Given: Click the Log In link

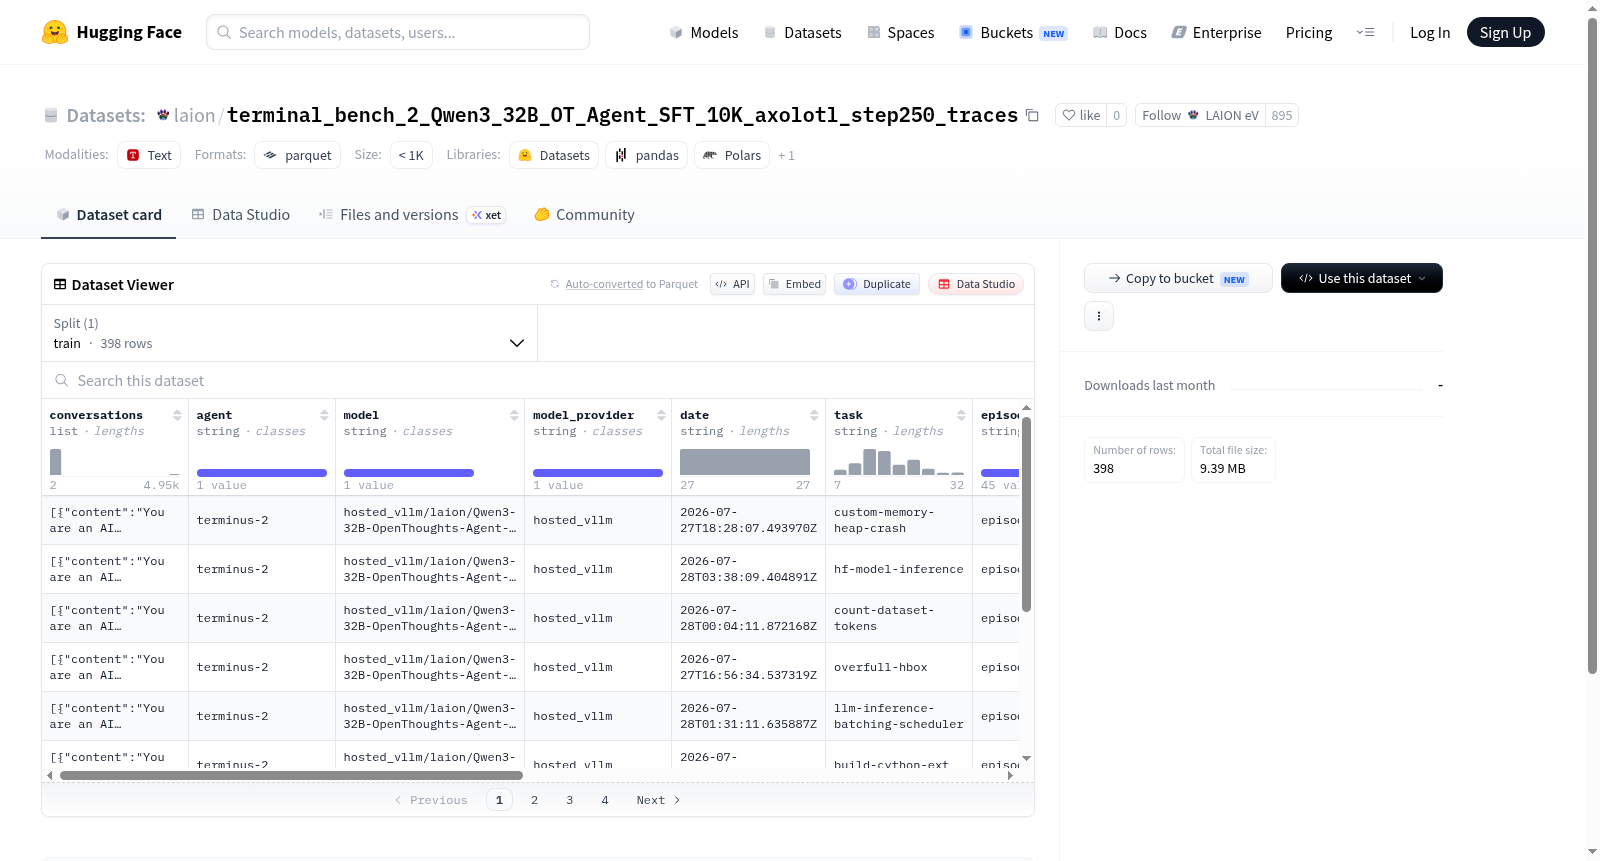Looking at the screenshot, I should pyautogui.click(x=1430, y=32).
